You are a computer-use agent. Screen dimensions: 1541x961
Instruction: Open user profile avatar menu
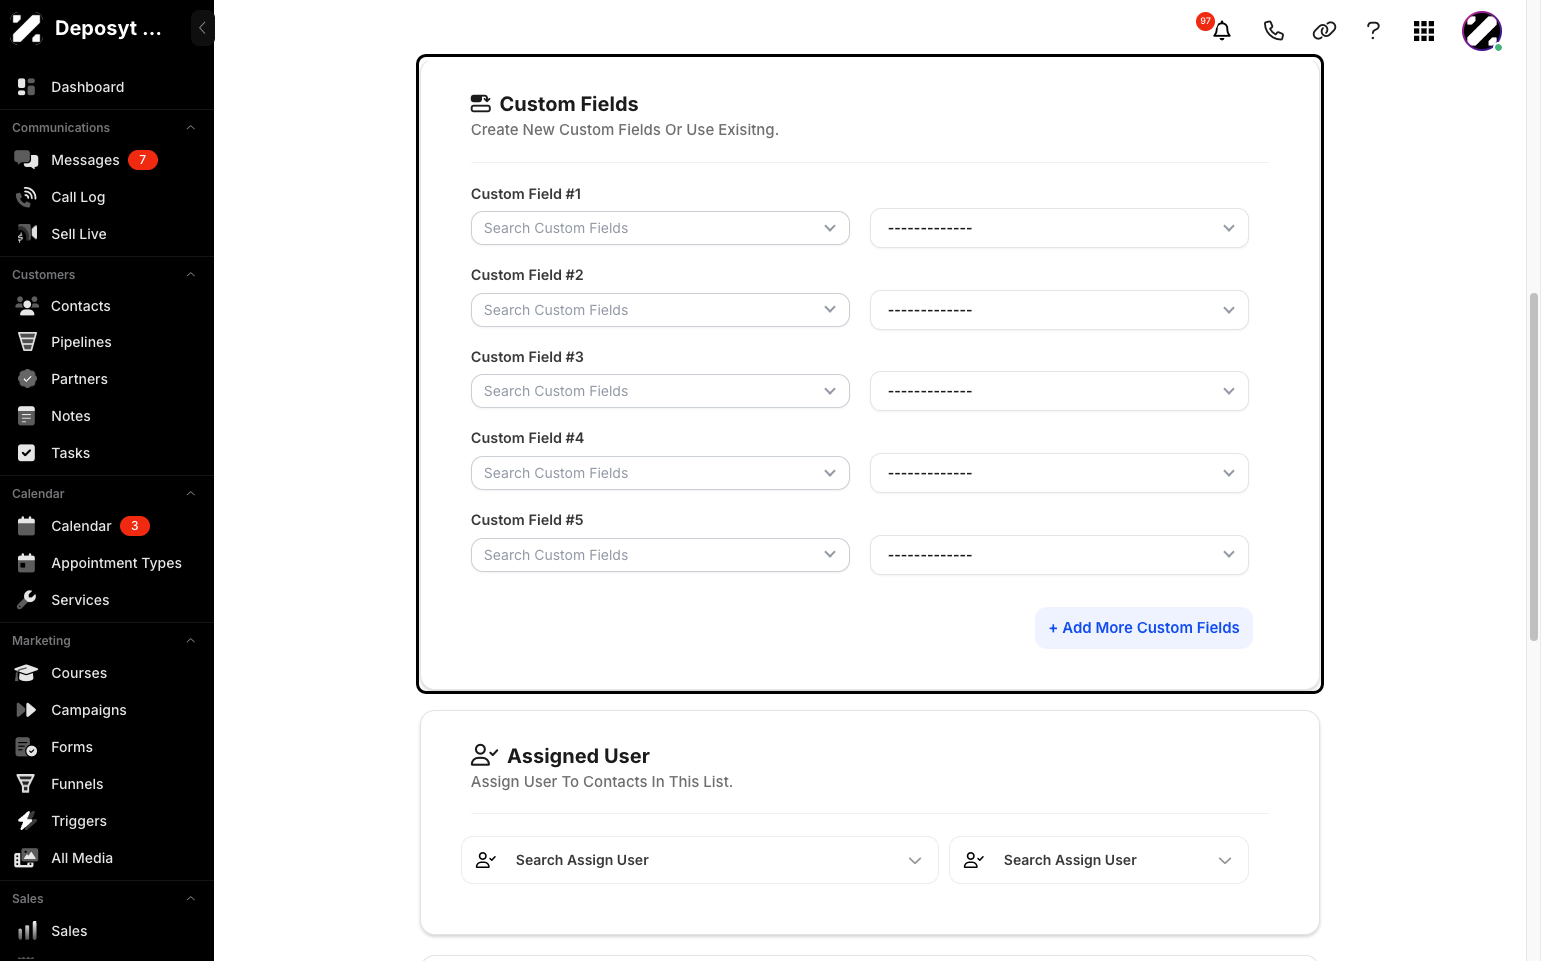tap(1482, 31)
